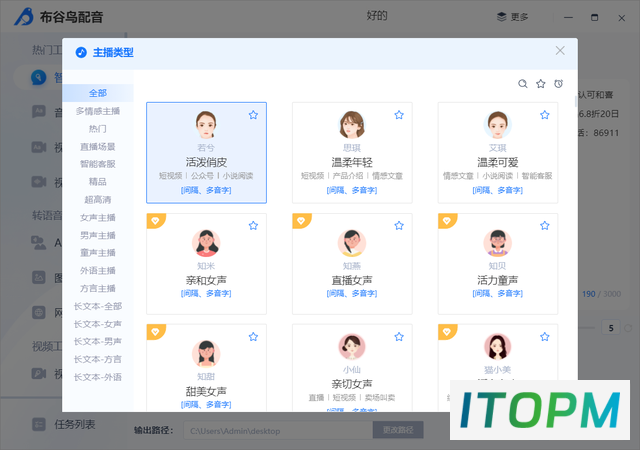The height and width of the screenshot is (450, 640).
Task: Select the 知贝 avatar
Action: 498,243
